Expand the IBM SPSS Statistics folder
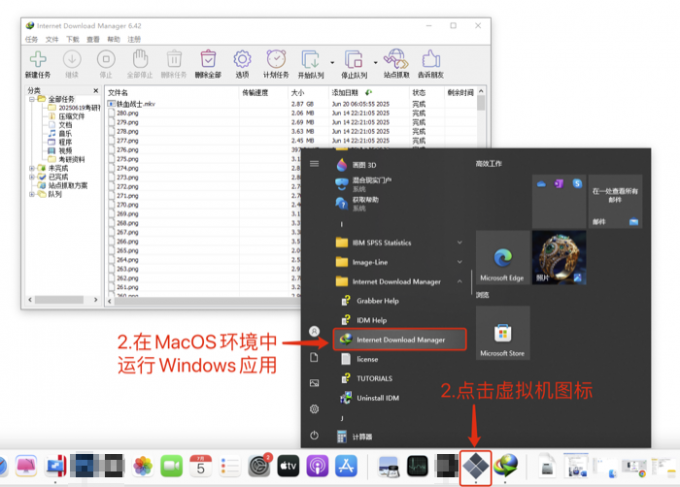Image resolution: width=680 pixels, height=487 pixels. pos(399,242)
